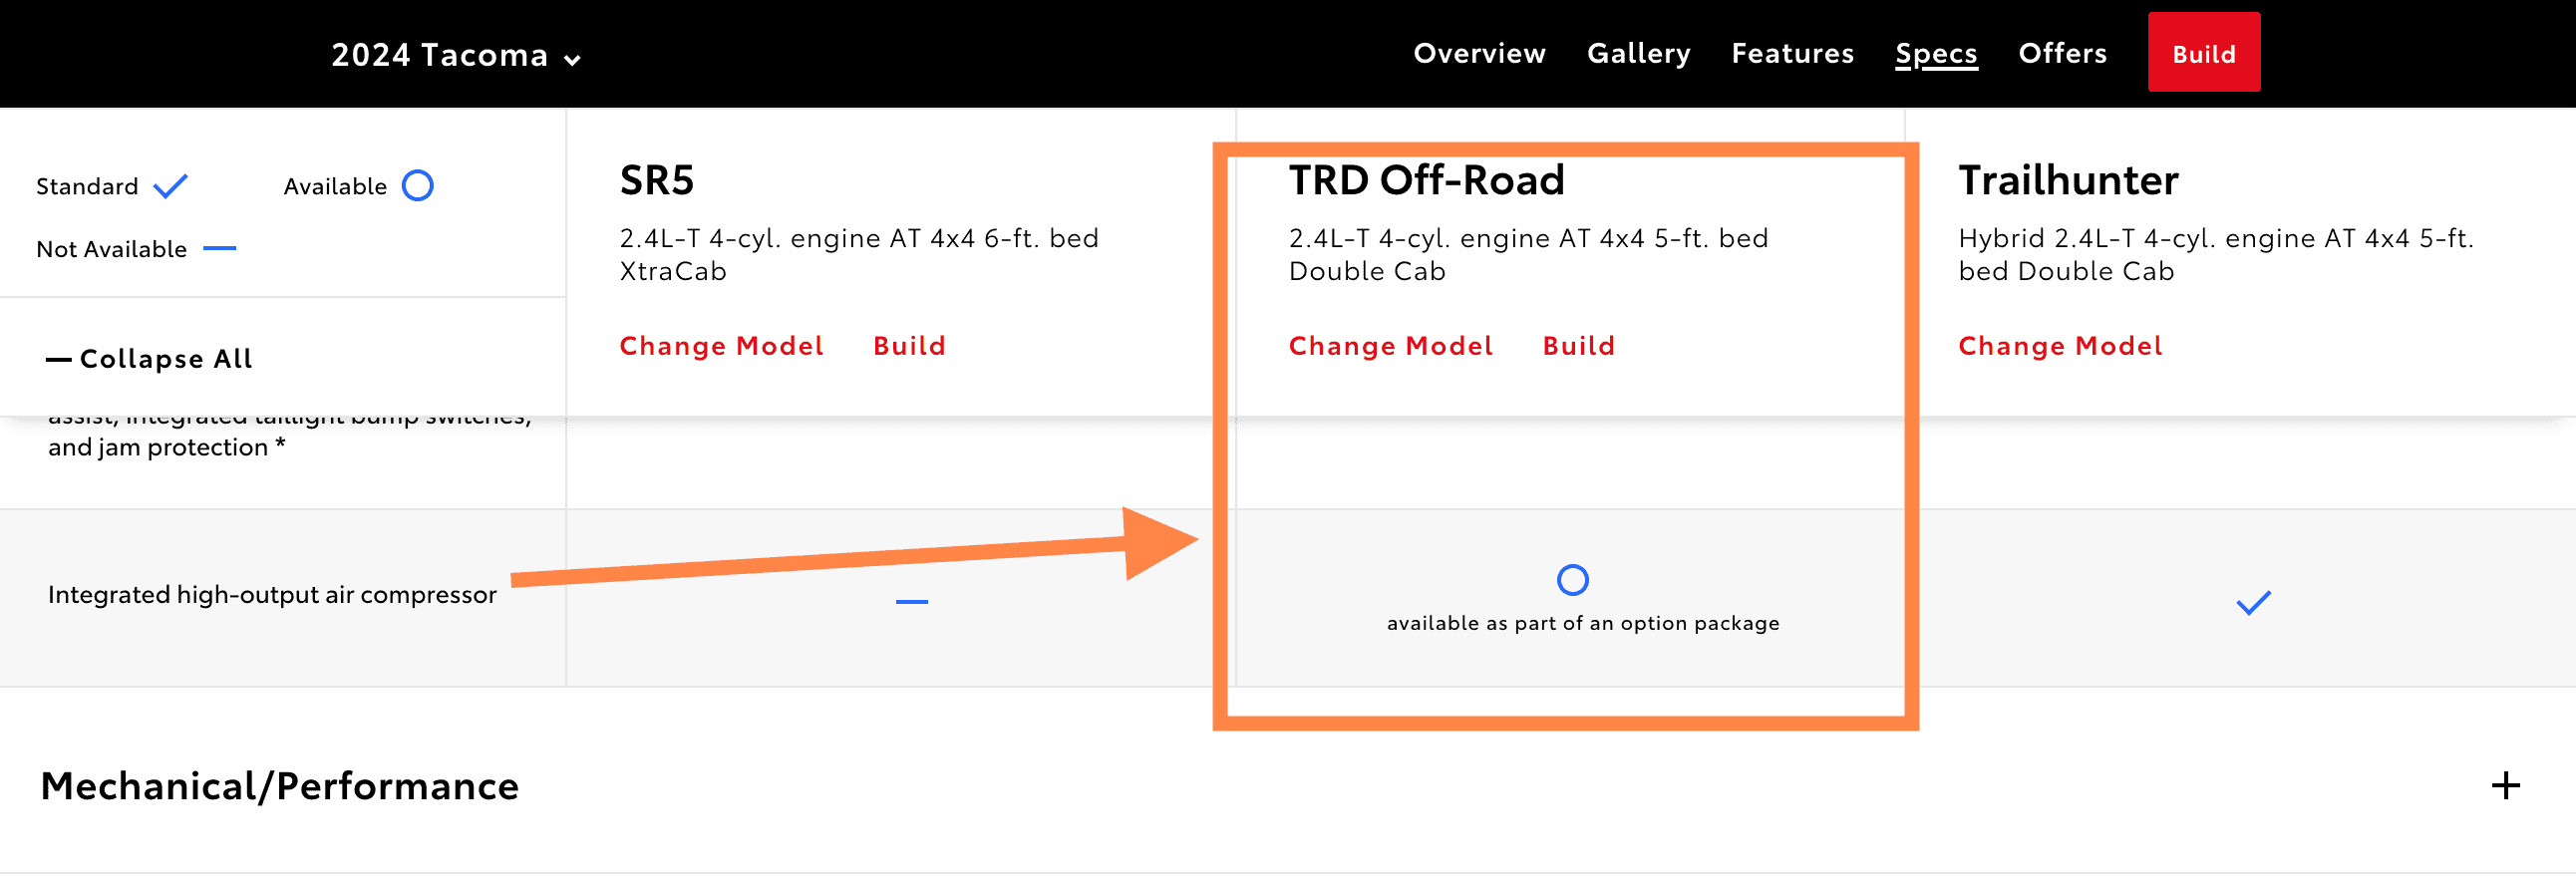This screenshot has width=2576, height=881.
Task: Open the Offers tab
Action: pos(2062,53)
